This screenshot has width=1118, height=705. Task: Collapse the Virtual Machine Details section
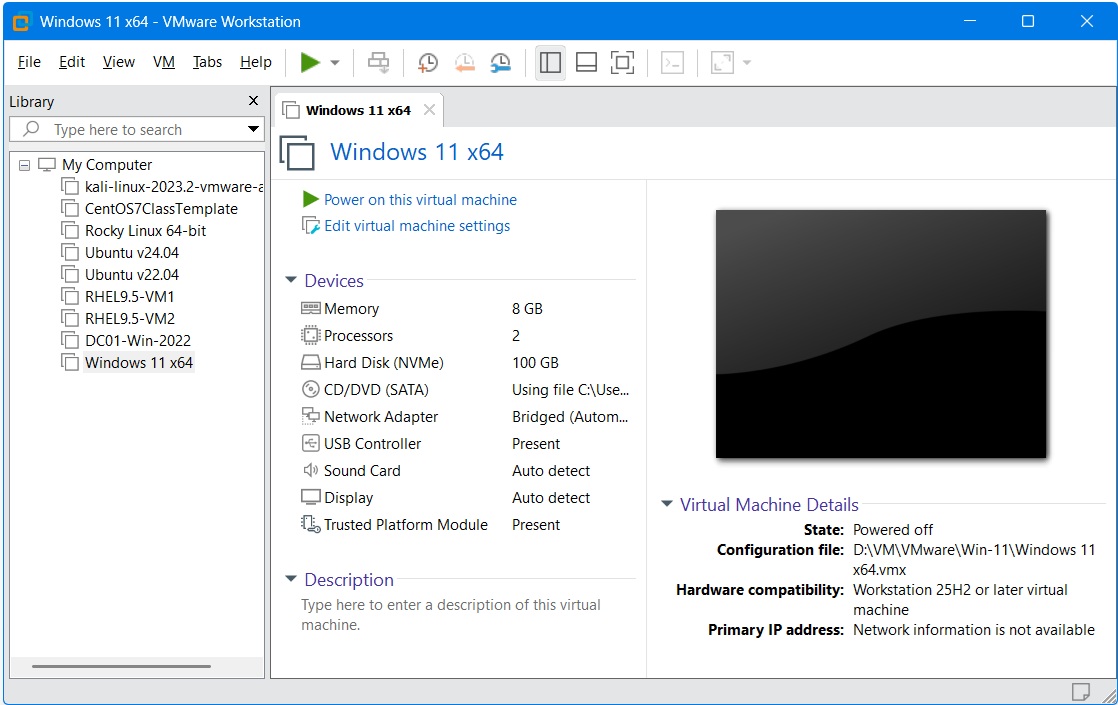click(x=667, y=503)
